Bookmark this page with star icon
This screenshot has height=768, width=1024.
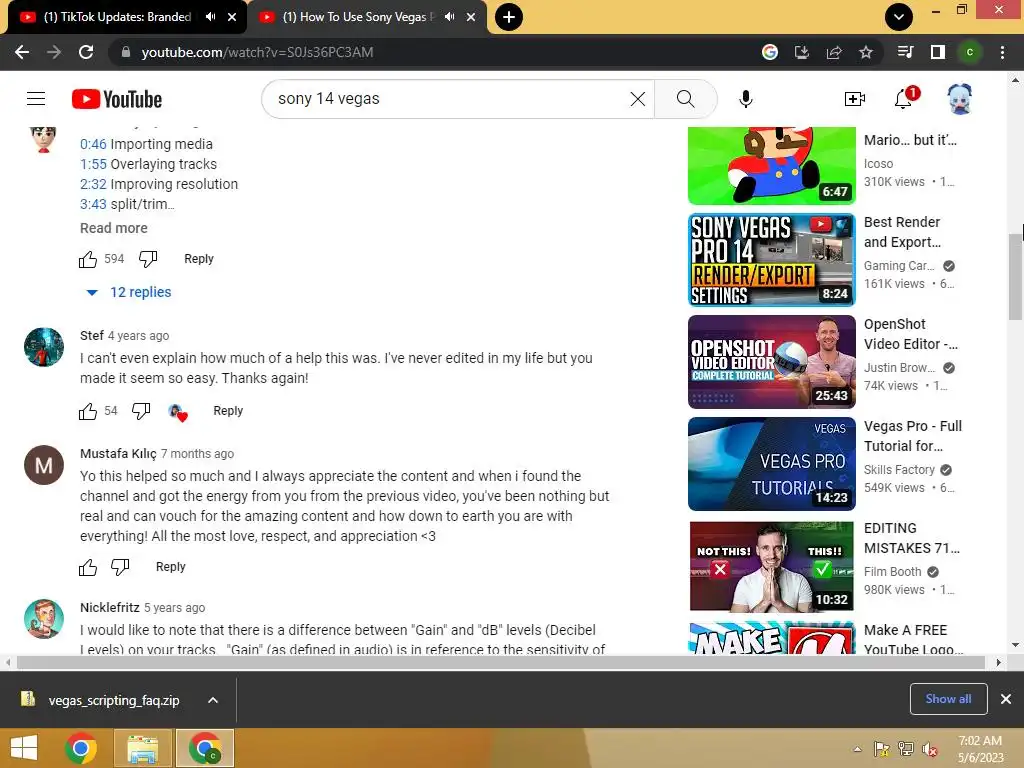866,52
